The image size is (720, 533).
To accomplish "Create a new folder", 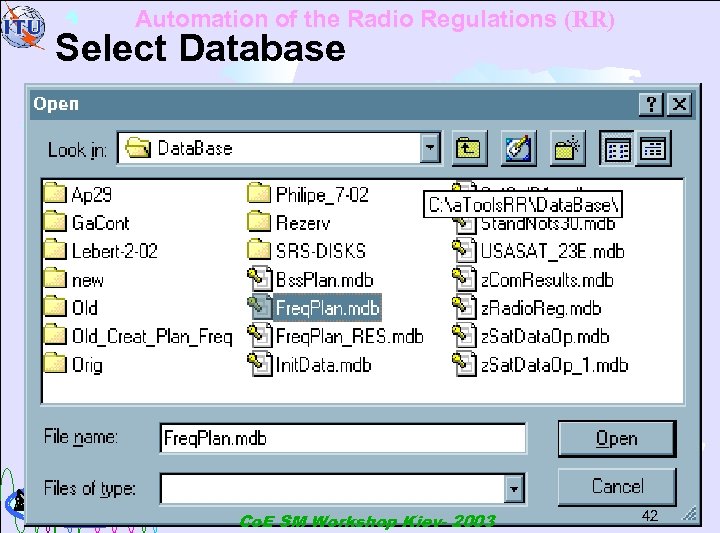I will pos(568,149).
